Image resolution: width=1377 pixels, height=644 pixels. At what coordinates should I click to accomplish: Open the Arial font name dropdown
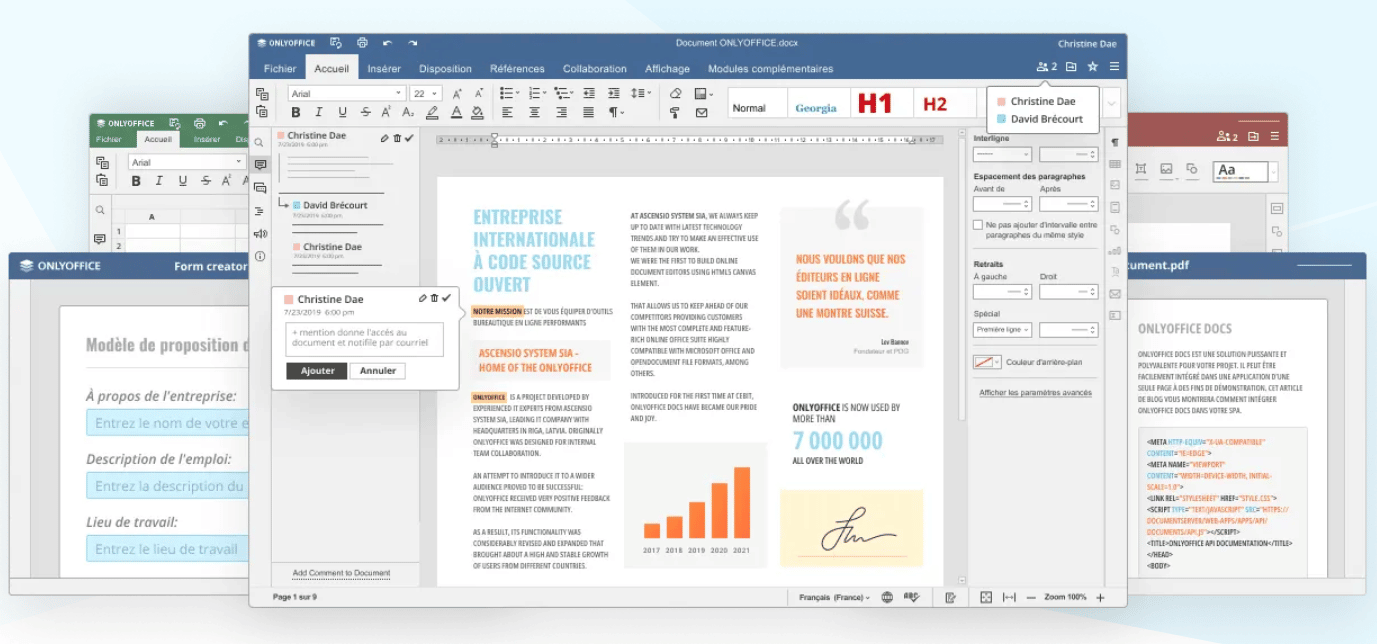tap(346, 93)
